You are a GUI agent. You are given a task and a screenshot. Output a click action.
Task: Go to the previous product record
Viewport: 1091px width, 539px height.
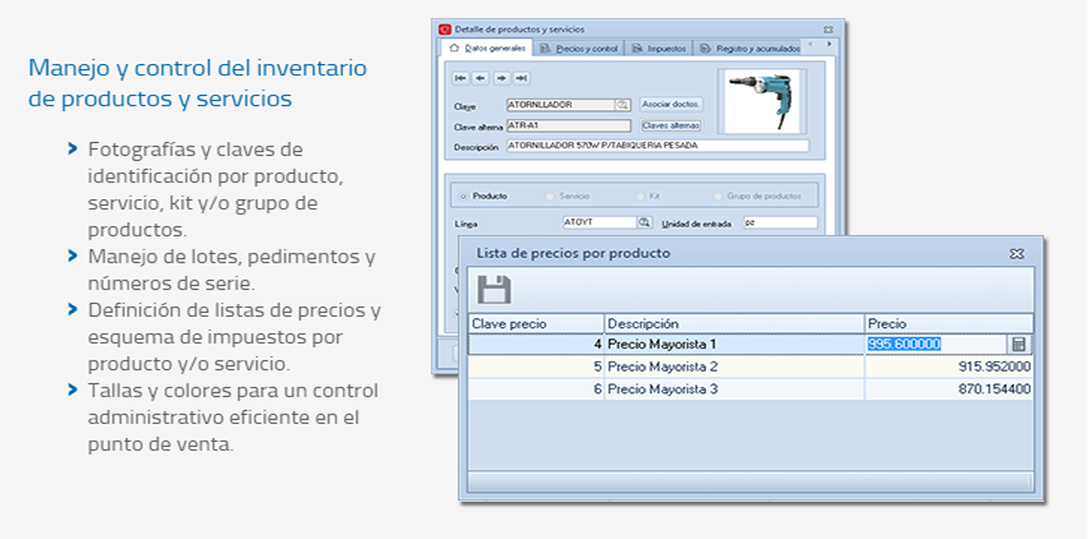(481, 78)
